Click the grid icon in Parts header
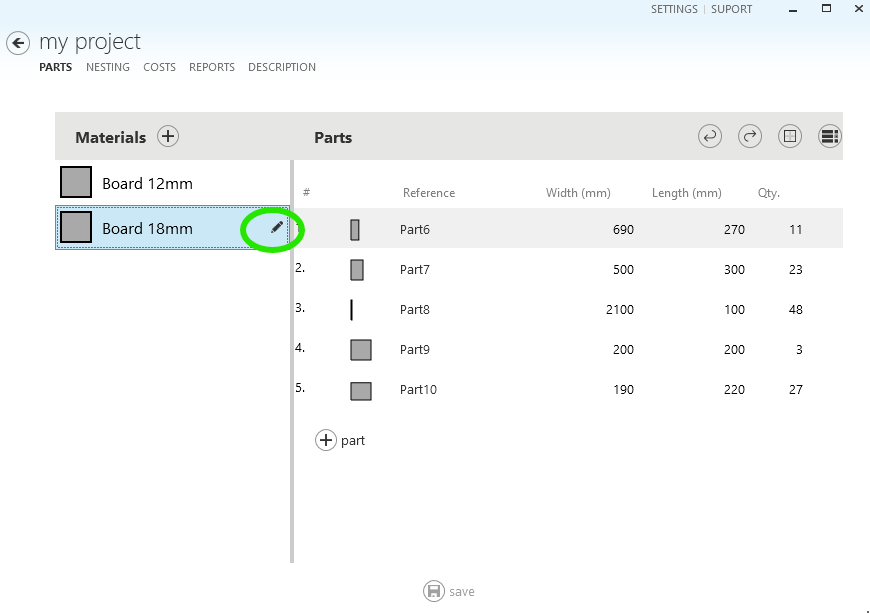Image resolution: width=870 pixels, height=613 pixels. tap(790, 137)
